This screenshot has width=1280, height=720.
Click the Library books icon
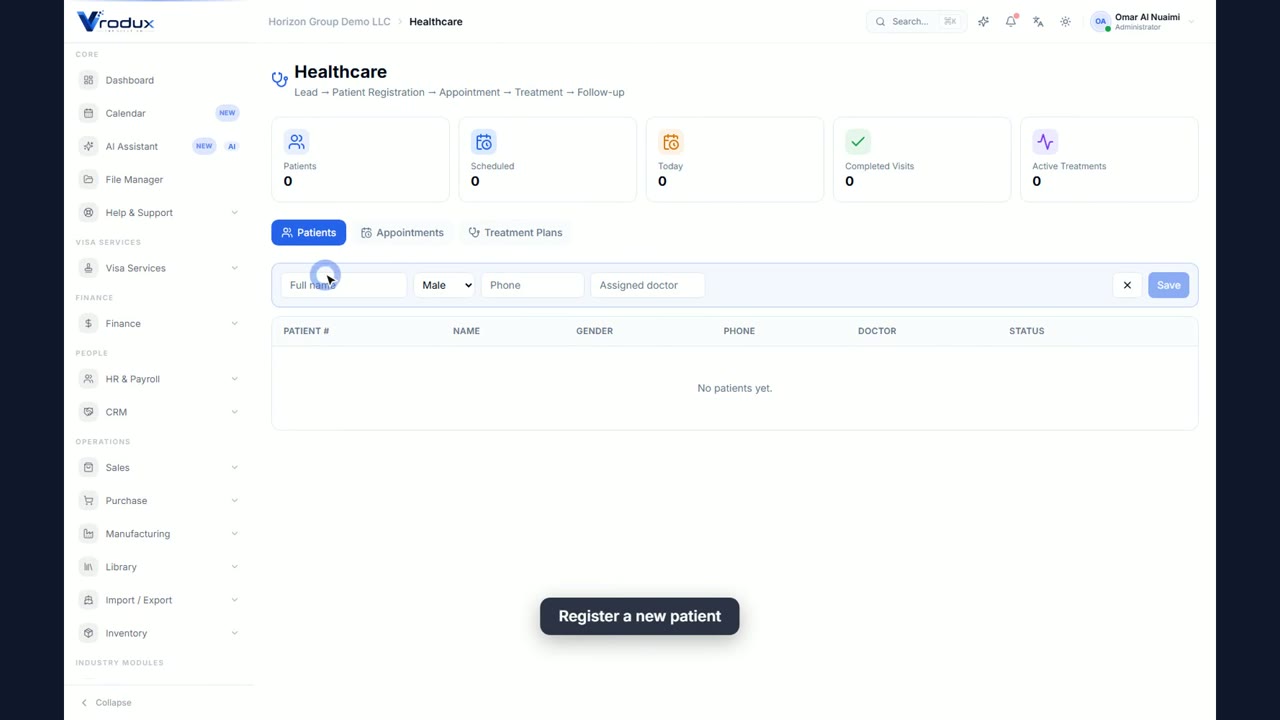point(88,566)
